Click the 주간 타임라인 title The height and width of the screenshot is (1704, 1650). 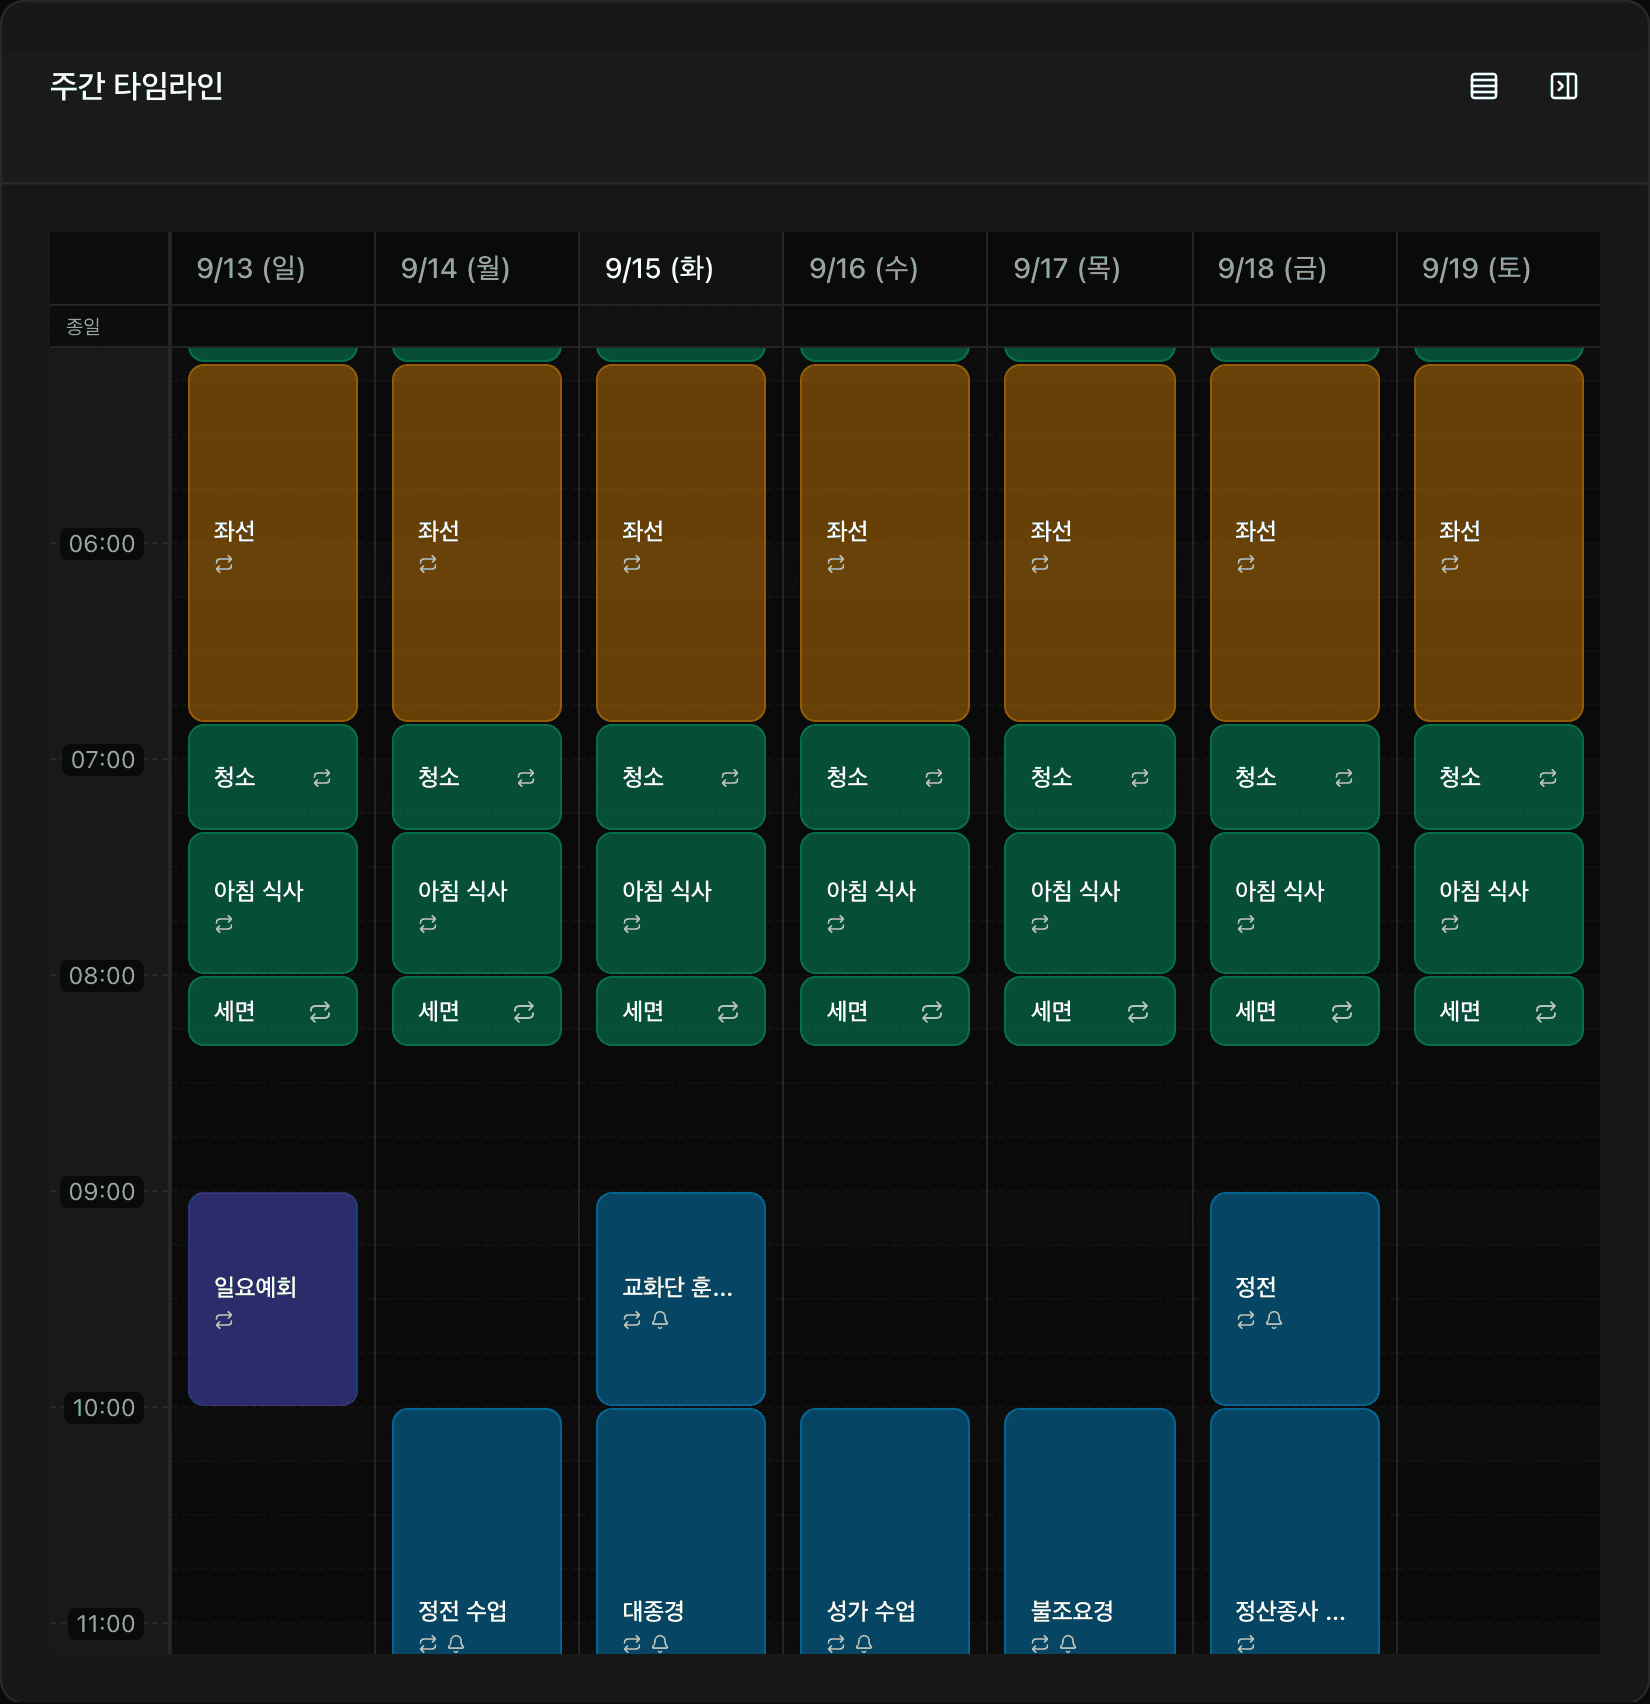[137, 86]
